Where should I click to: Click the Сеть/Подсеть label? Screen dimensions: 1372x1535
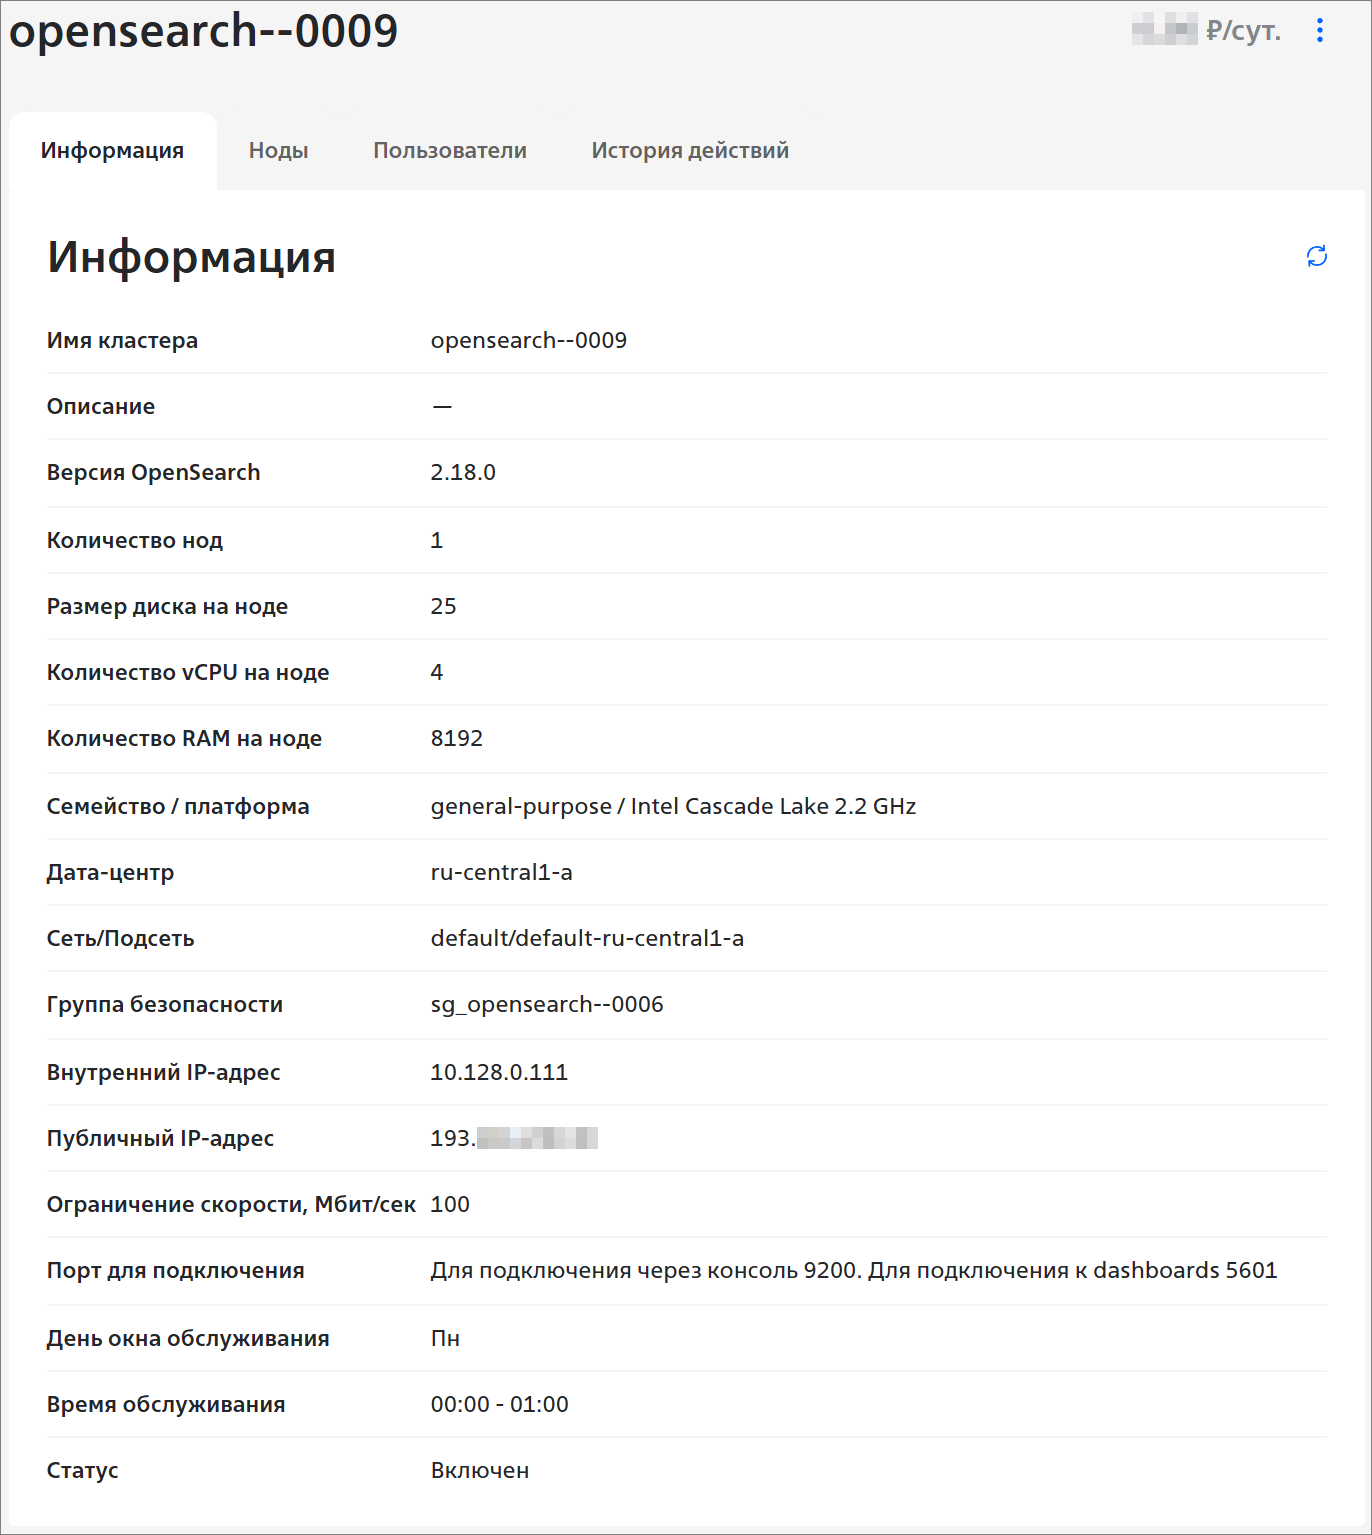coord(120,938)
